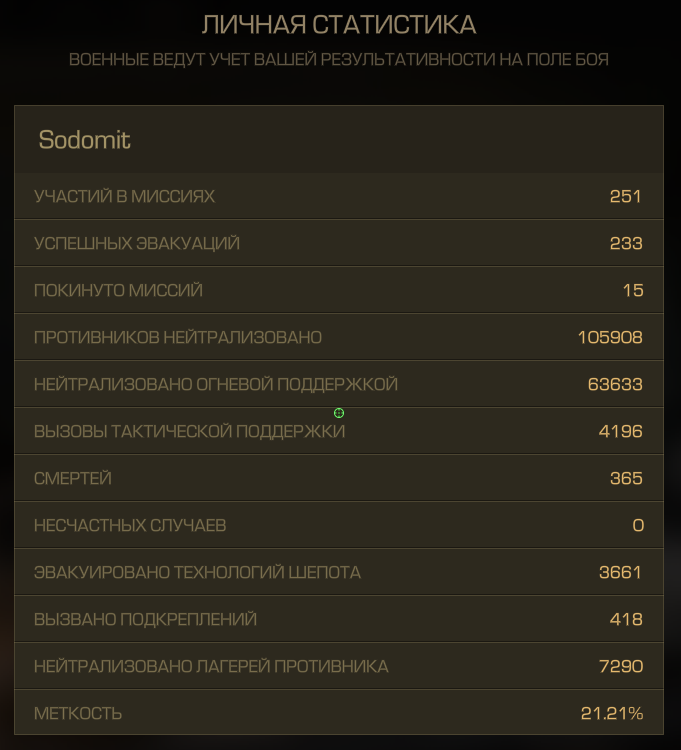681x750 pixels.
Task: Select ВЫЗОВЫ ТАКТИЧЕСКОЙ ПОДДЕРЖКИ row
Action: coord(339,431)
